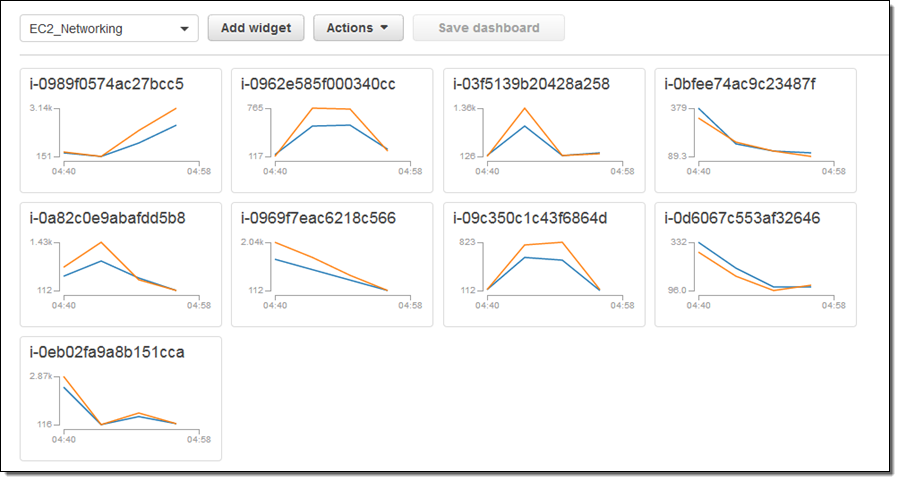Click the i-09c350c1c43f6864d widget title

(x=530, y=218)
